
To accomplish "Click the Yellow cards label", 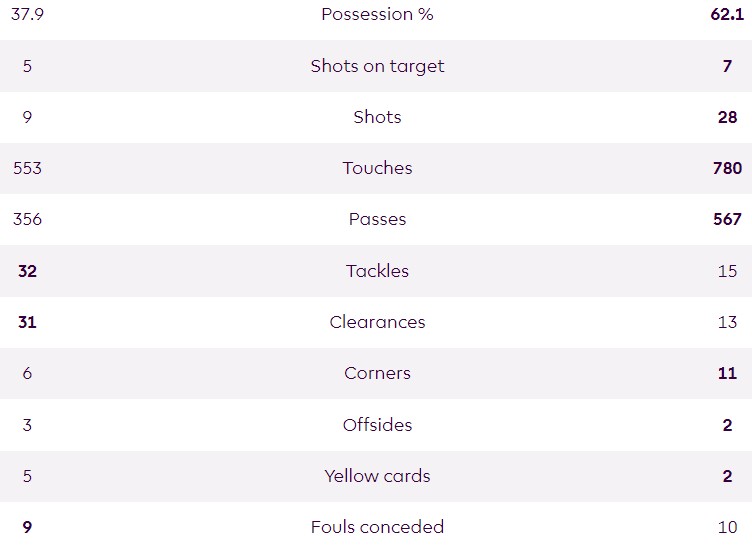I will 377,476.
